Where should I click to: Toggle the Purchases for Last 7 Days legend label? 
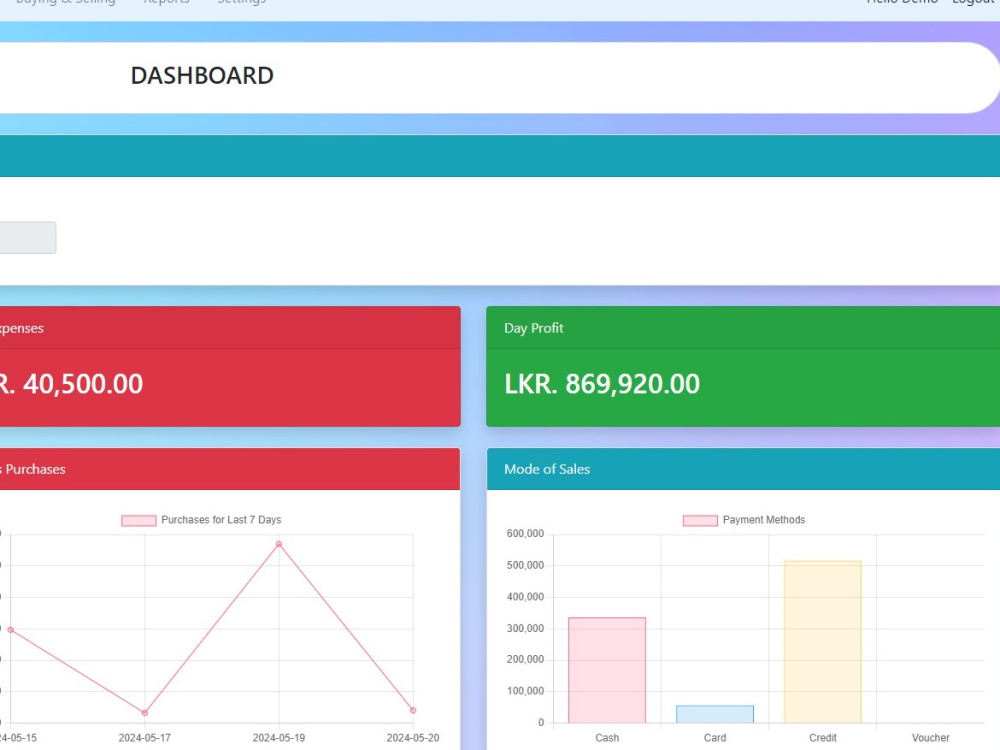click(221, 520)
